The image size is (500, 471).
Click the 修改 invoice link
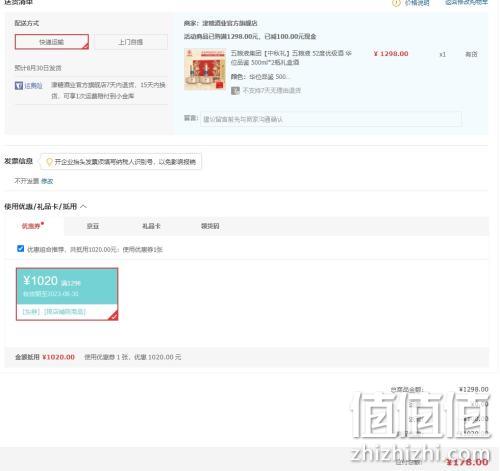(x=47, y=181)
